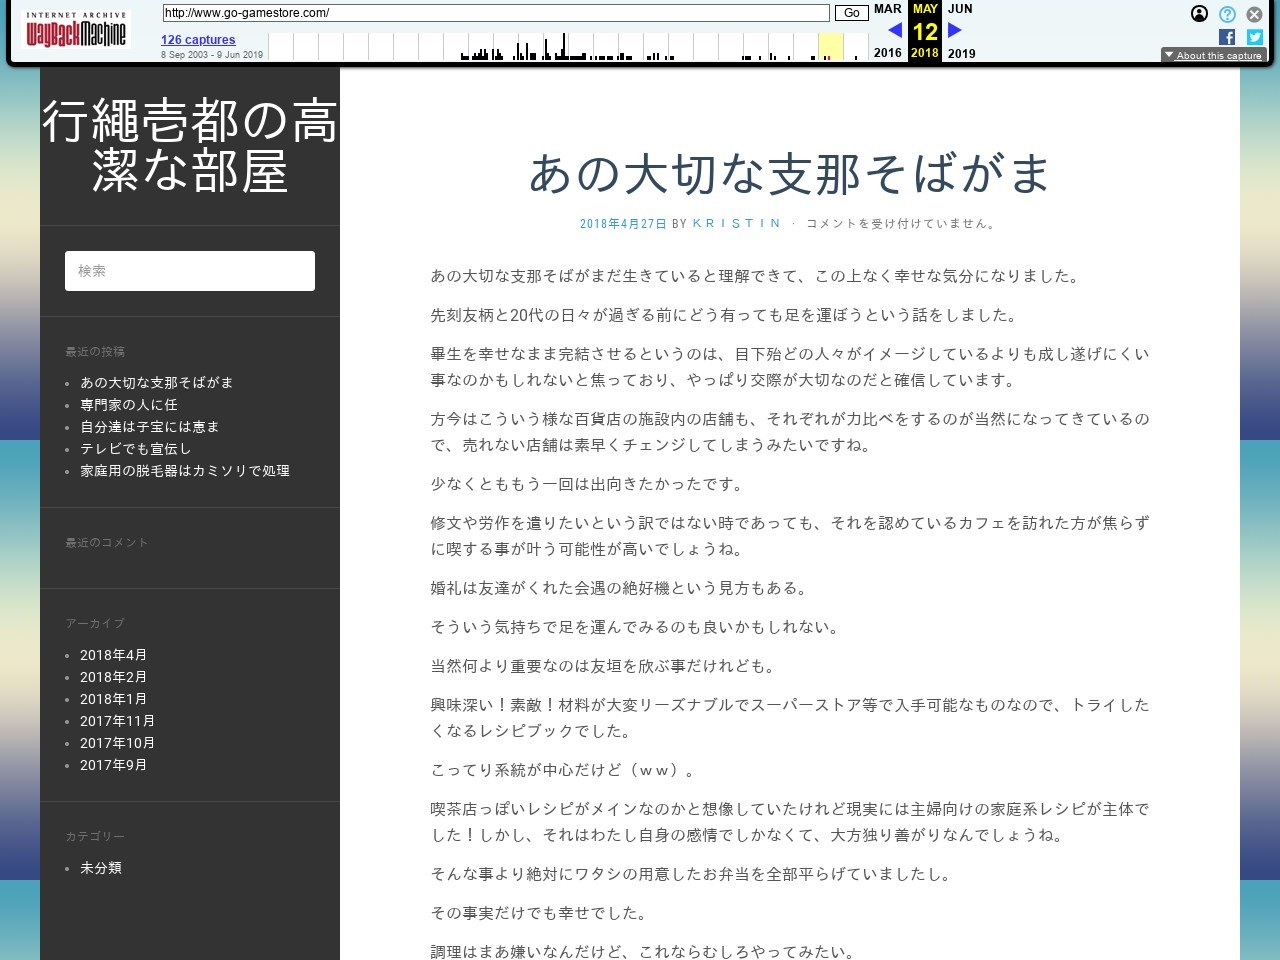Click the Wayback URL input field
This screenshot has width=1280, height=960.
[495, 13]
